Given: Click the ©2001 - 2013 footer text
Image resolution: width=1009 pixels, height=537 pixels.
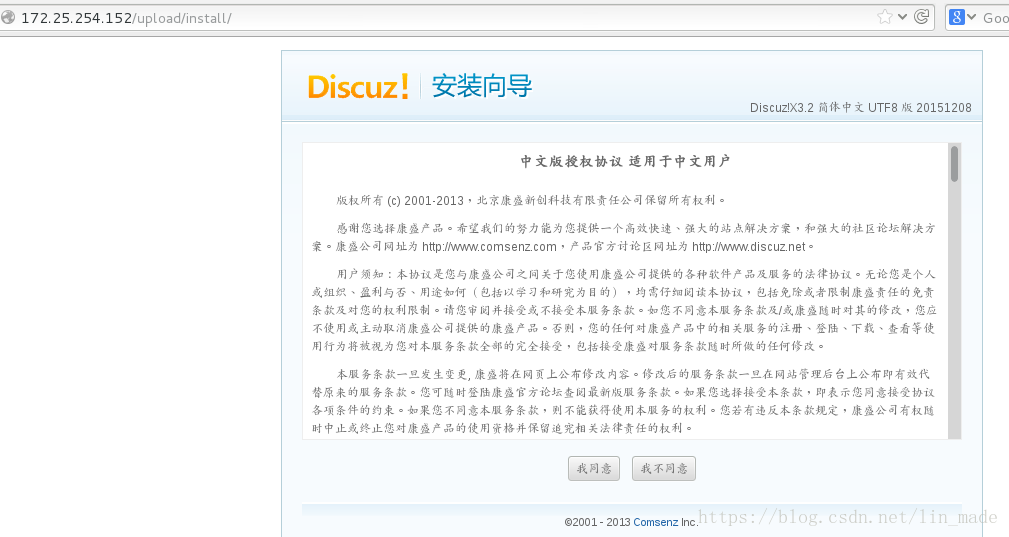Looking at the screenshot, I should click(x=597, y=522).
